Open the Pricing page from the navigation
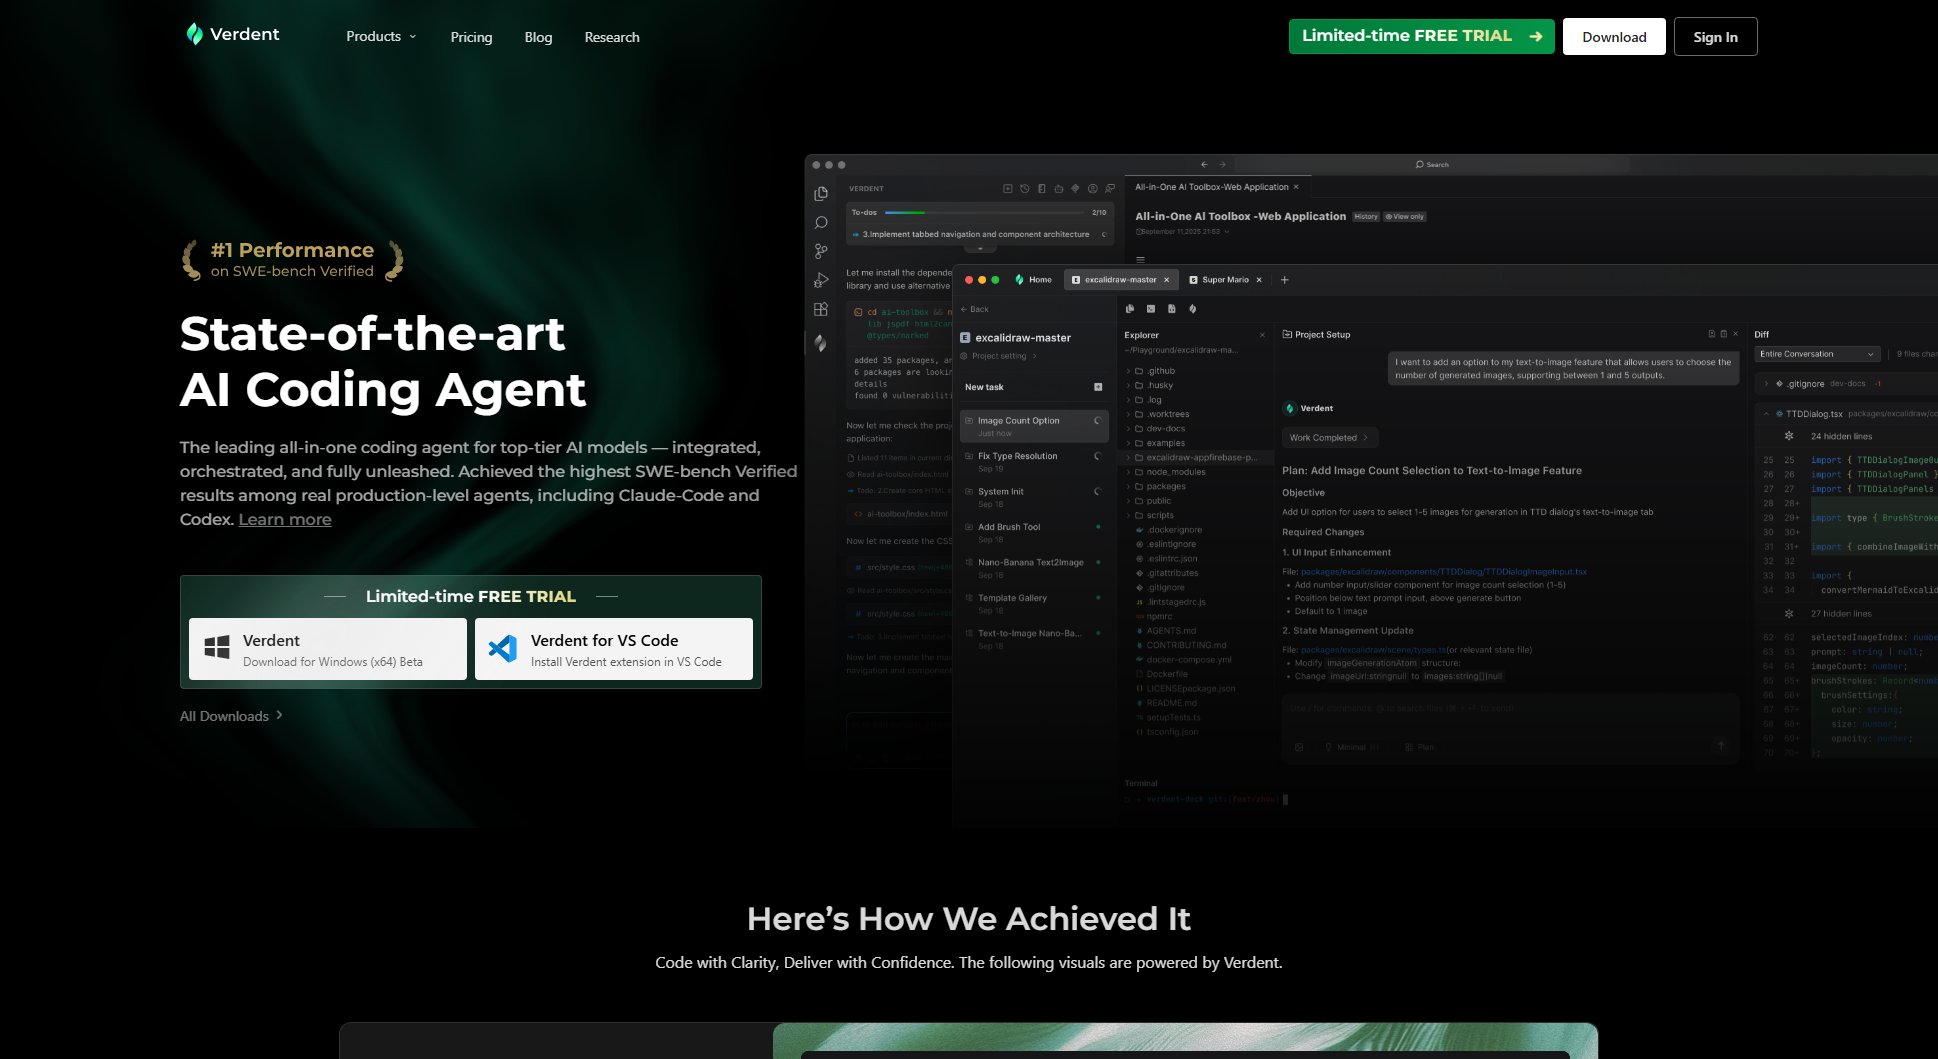The image size is (1938, 1059). [470, 37]
